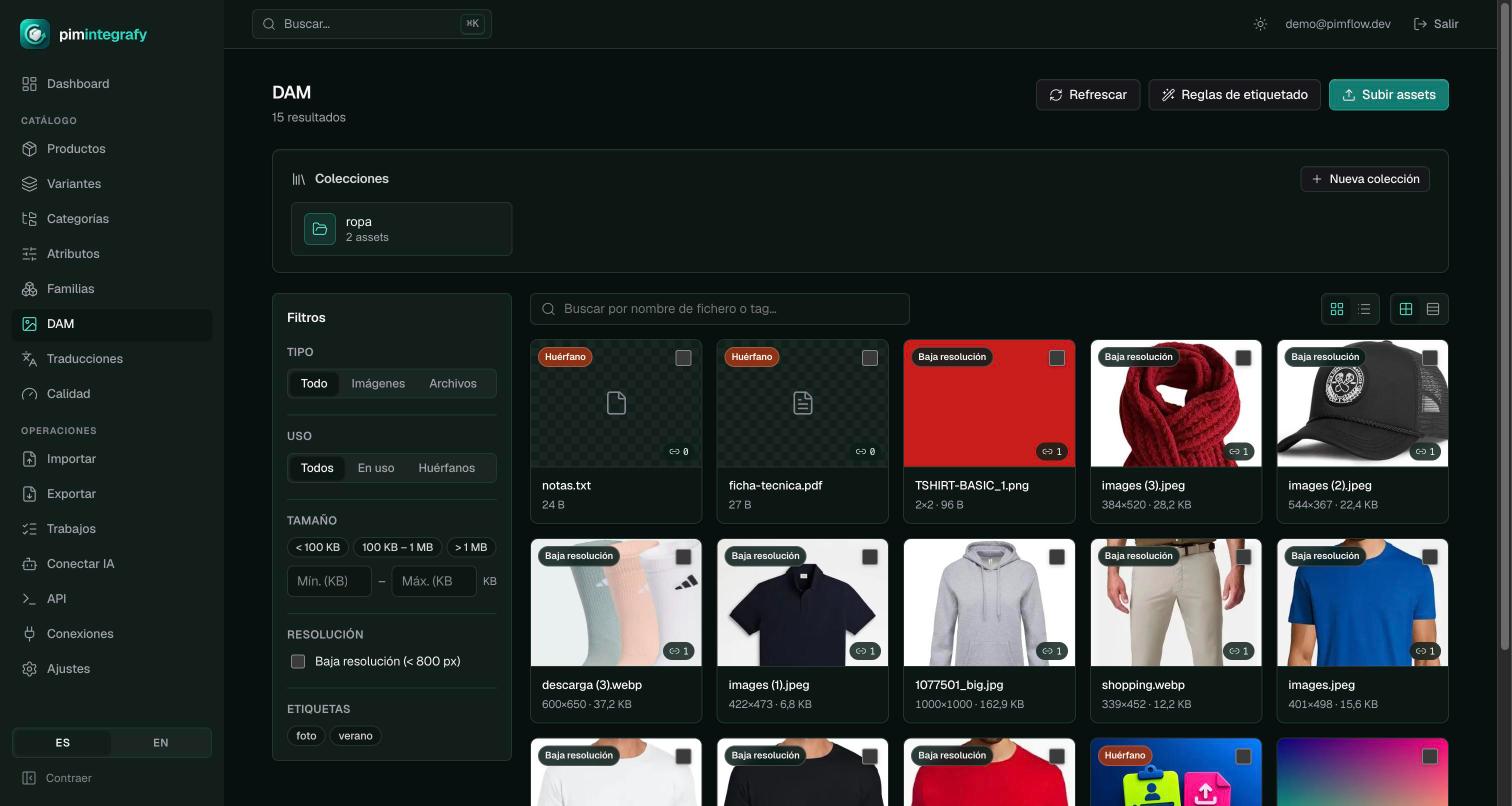Viewport: 1512px width, 806px height.
Task: Filter by the foto tag
Action: pyautogui.click(x=306, y=736)
